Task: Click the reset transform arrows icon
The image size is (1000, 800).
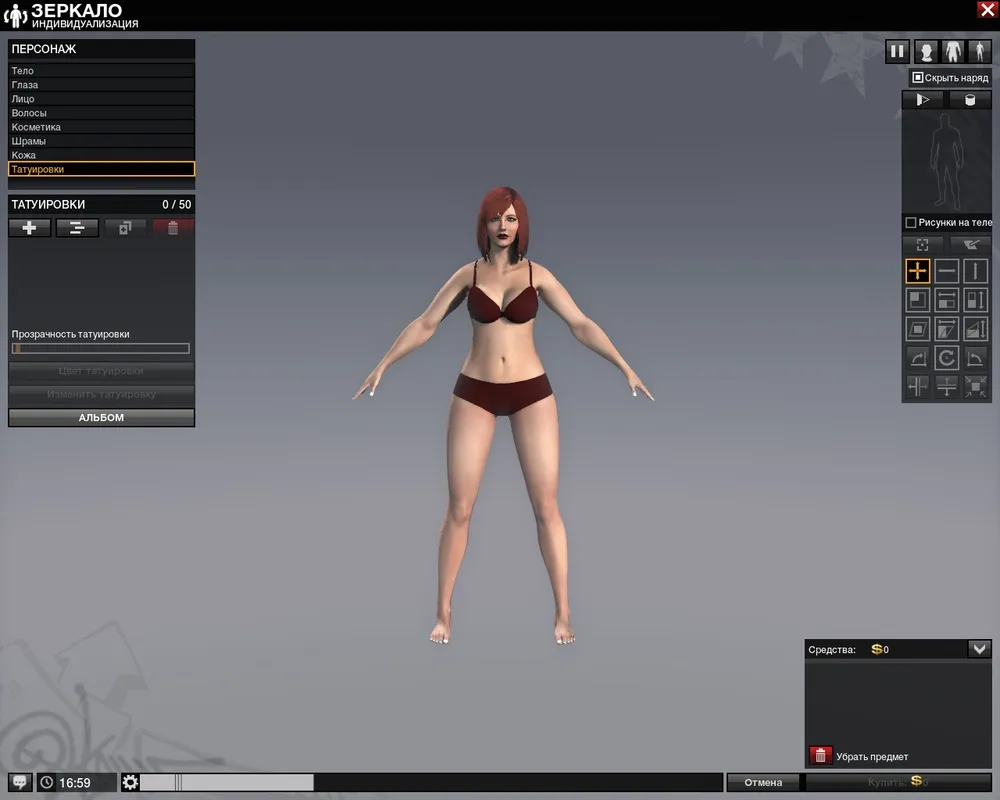Action: point(976,387)
